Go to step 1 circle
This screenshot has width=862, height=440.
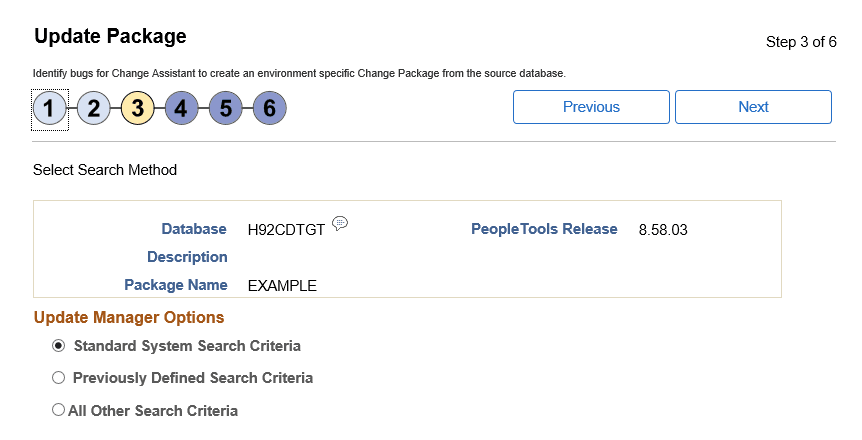point(50,108)
